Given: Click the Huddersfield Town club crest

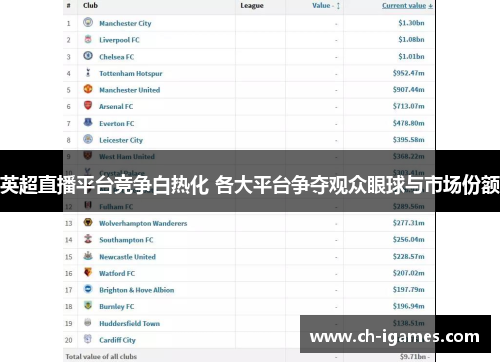Looking at the screenshot, I should point(88,322).
